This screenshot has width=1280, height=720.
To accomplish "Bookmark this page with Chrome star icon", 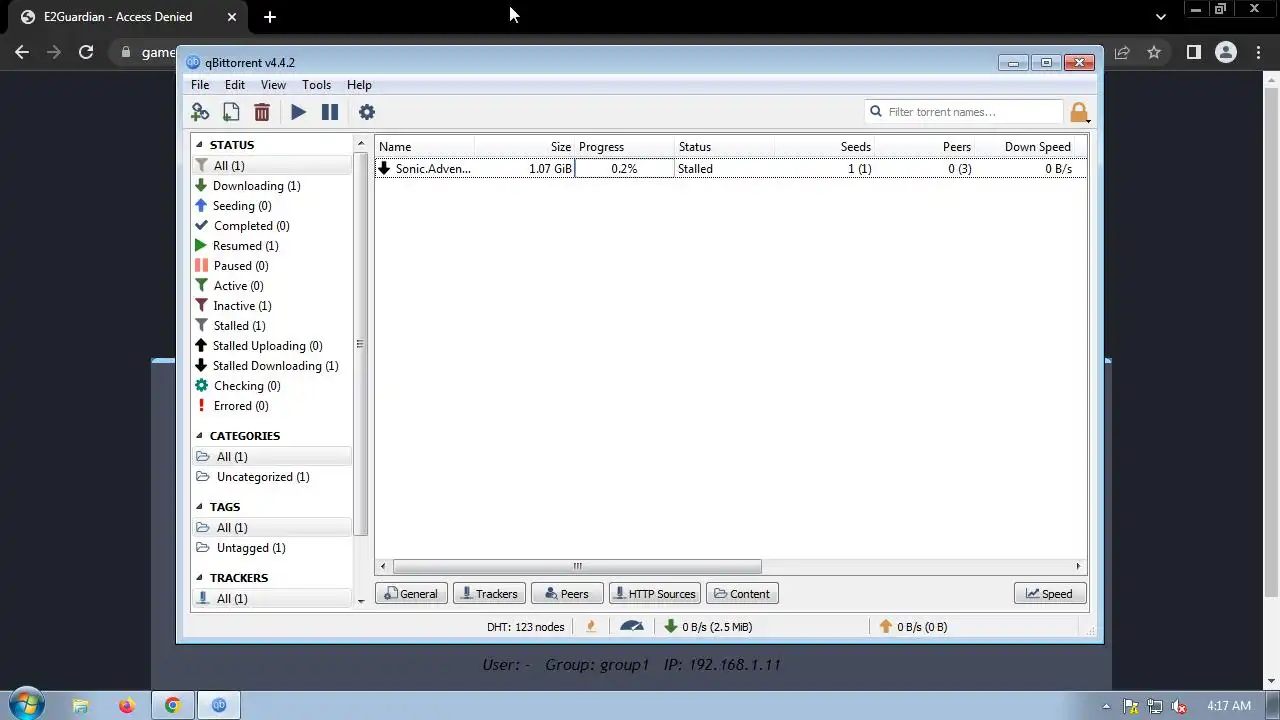I will pyautogui.click(x=1154, y=52).
